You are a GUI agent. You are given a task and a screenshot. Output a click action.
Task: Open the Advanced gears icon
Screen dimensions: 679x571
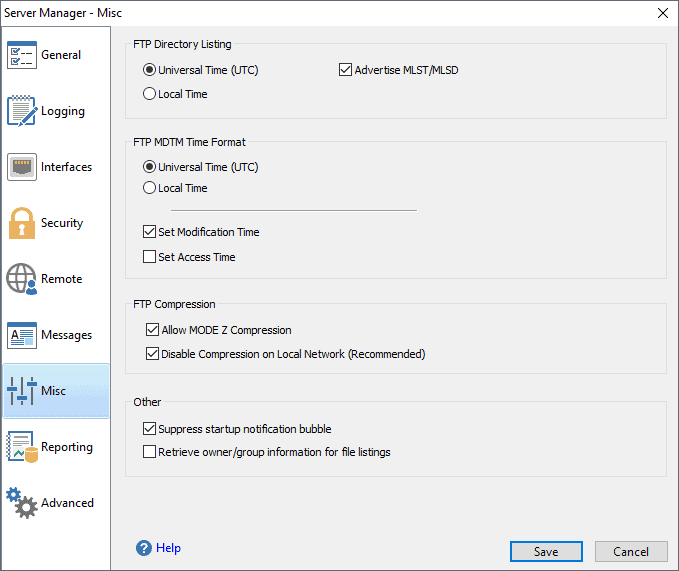[22, 503]
